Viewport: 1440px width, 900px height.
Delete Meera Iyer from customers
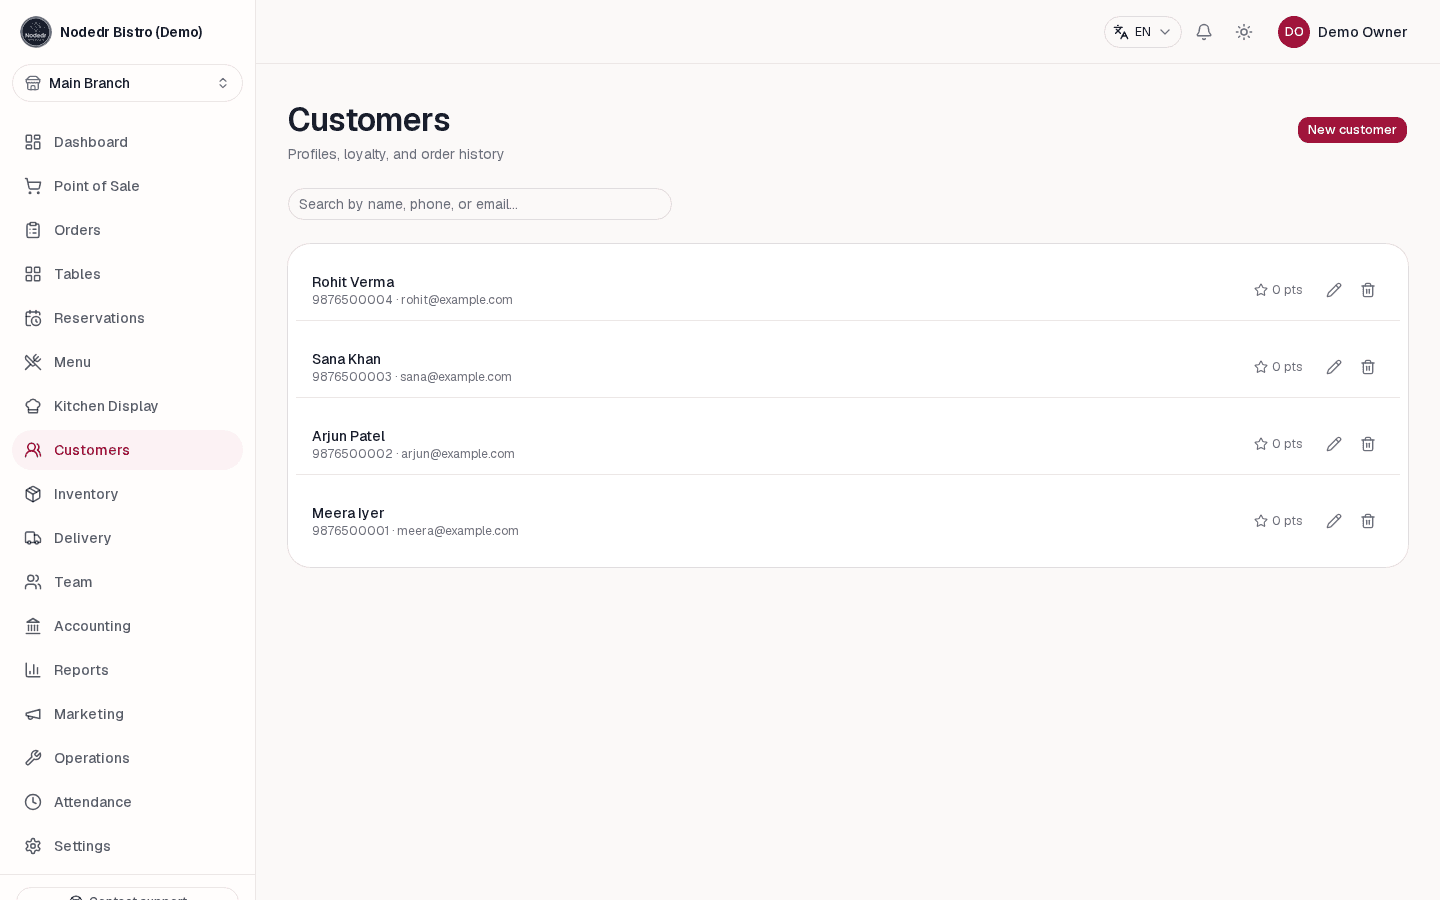pos(1368,521)
